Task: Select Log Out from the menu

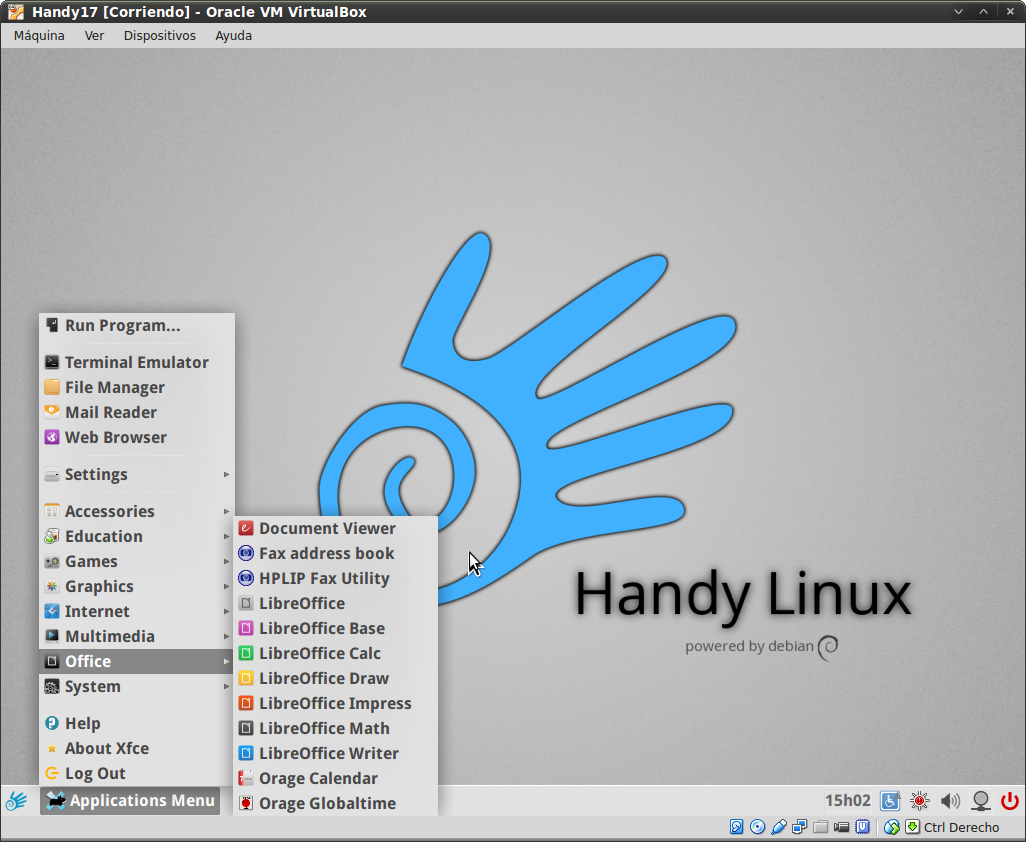Action: tap(95, 773)
